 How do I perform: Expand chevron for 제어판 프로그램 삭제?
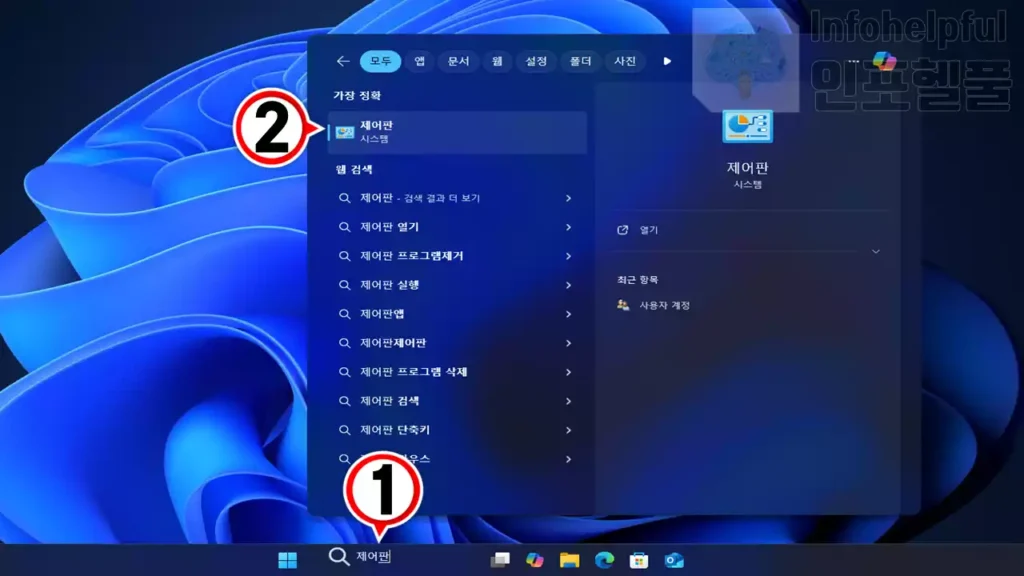click(568, 372)
